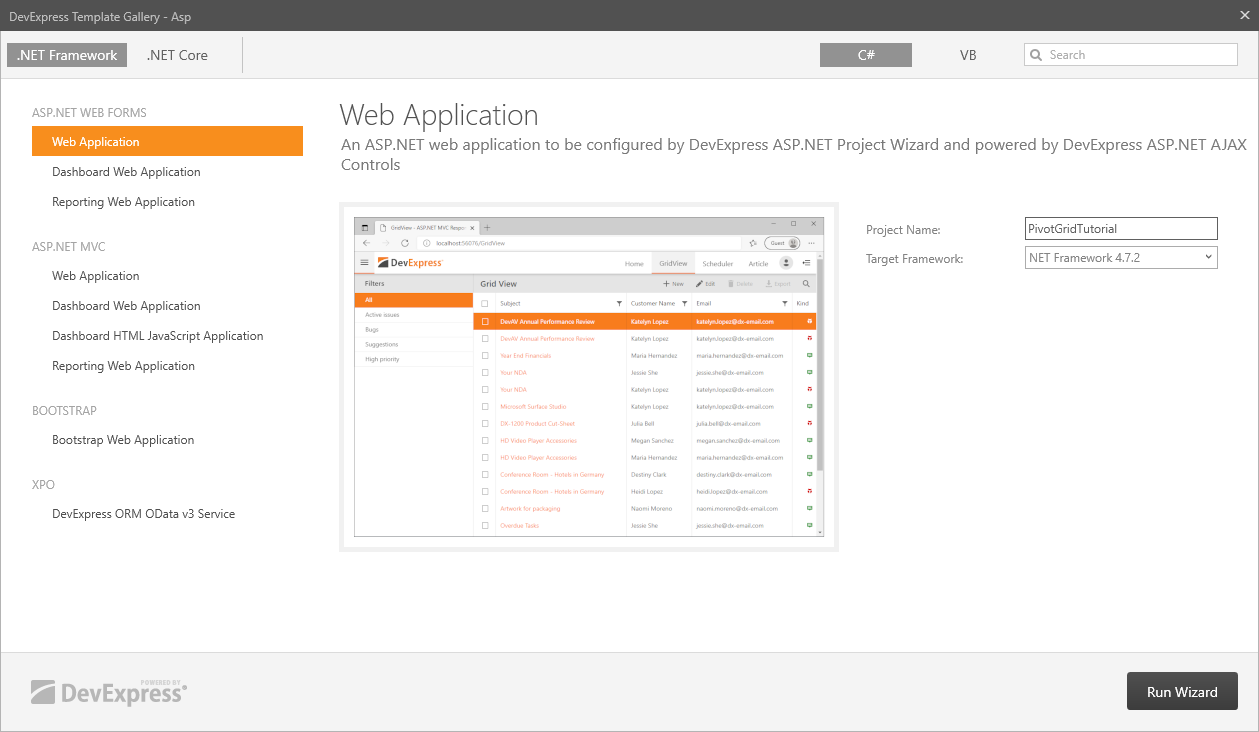
Task: Click the XPO section header
Action: pos(43,485)
